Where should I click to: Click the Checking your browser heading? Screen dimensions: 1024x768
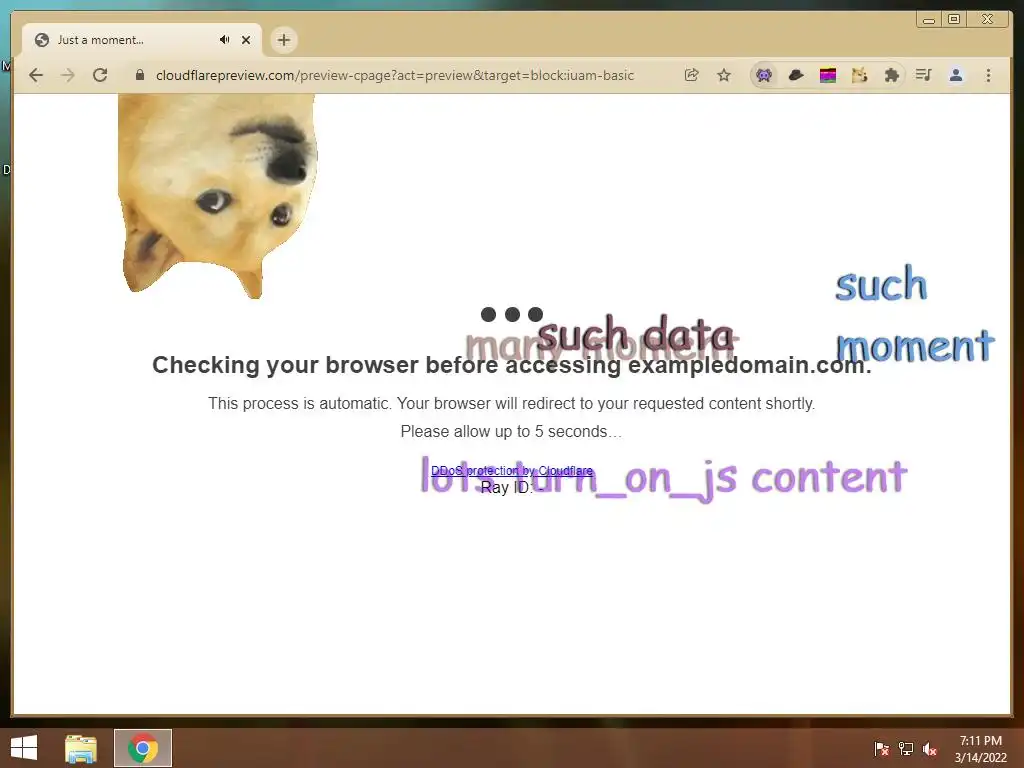(x=512, y=365)
